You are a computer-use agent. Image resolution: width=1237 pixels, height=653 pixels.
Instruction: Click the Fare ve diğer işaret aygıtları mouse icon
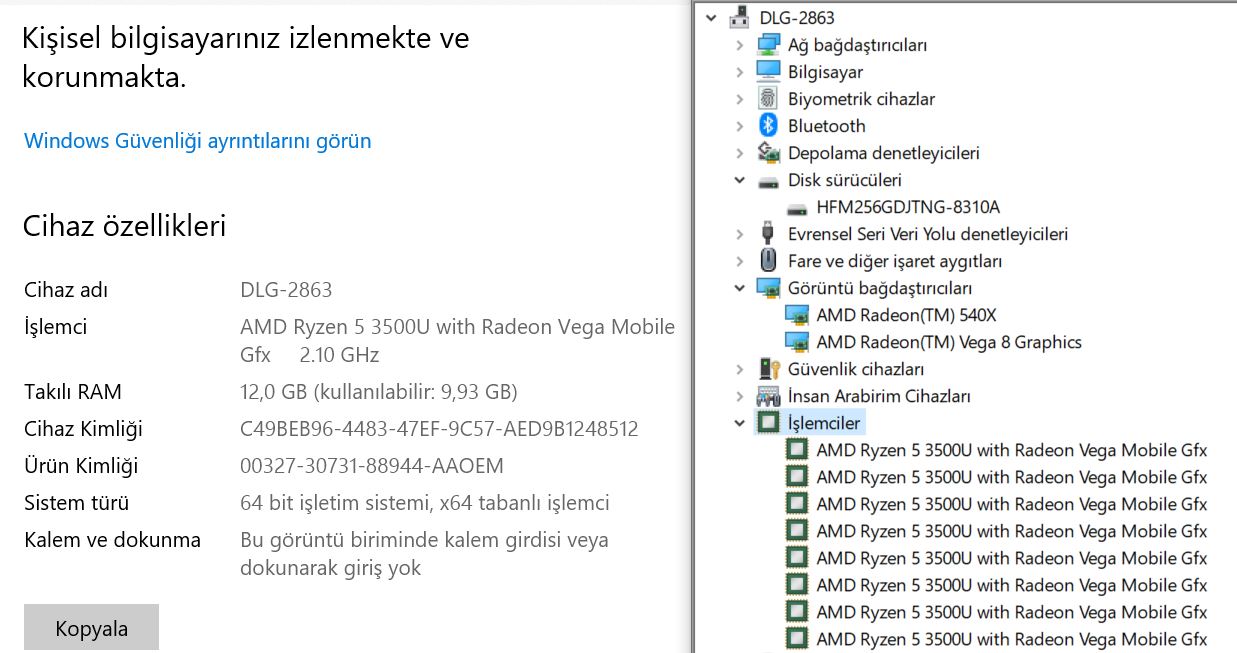point(768,260)
